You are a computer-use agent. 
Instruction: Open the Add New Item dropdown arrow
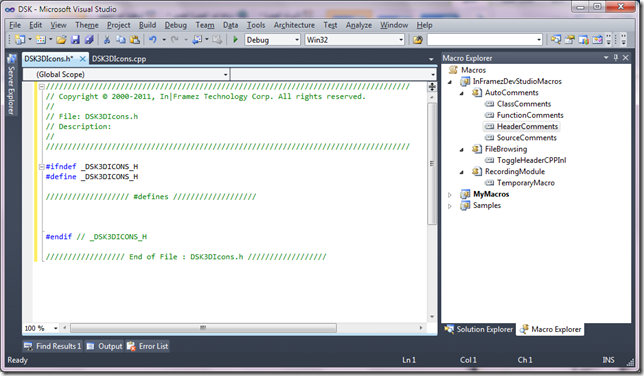point(51,40)
